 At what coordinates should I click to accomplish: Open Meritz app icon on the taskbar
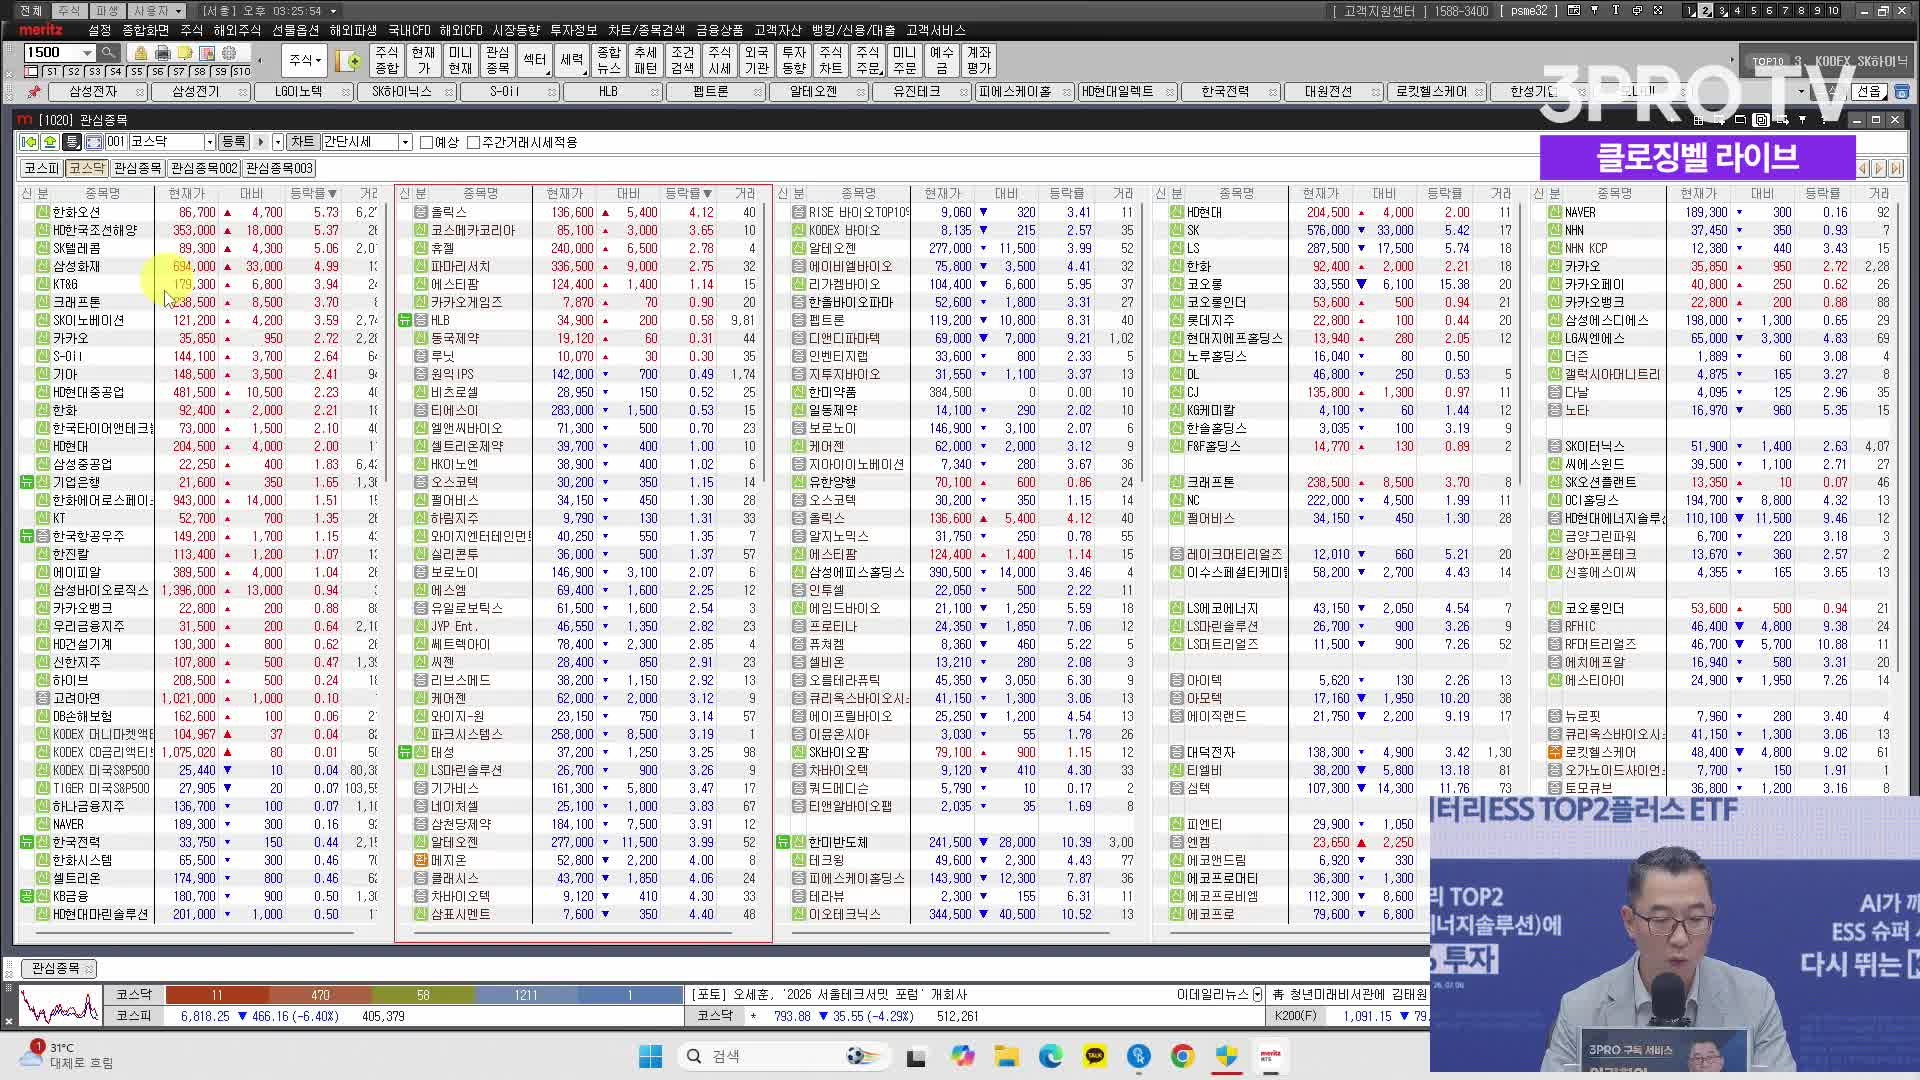1270,1056
